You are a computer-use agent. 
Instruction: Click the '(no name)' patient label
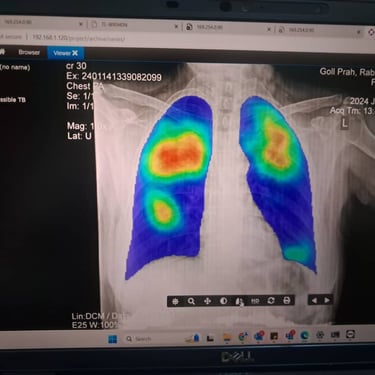tap(15, 67)
